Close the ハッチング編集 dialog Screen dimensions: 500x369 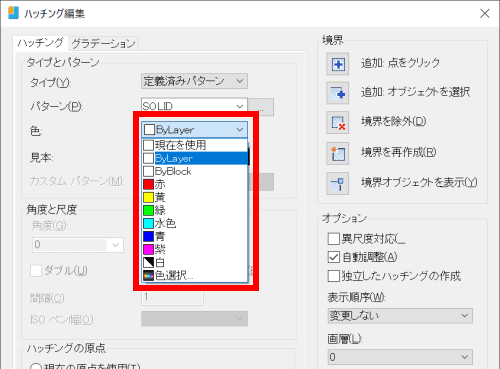tap(485, 13)
